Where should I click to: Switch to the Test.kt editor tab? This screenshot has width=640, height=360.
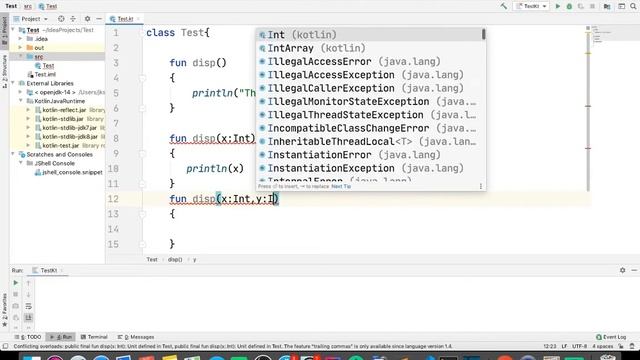click(124, 19)
